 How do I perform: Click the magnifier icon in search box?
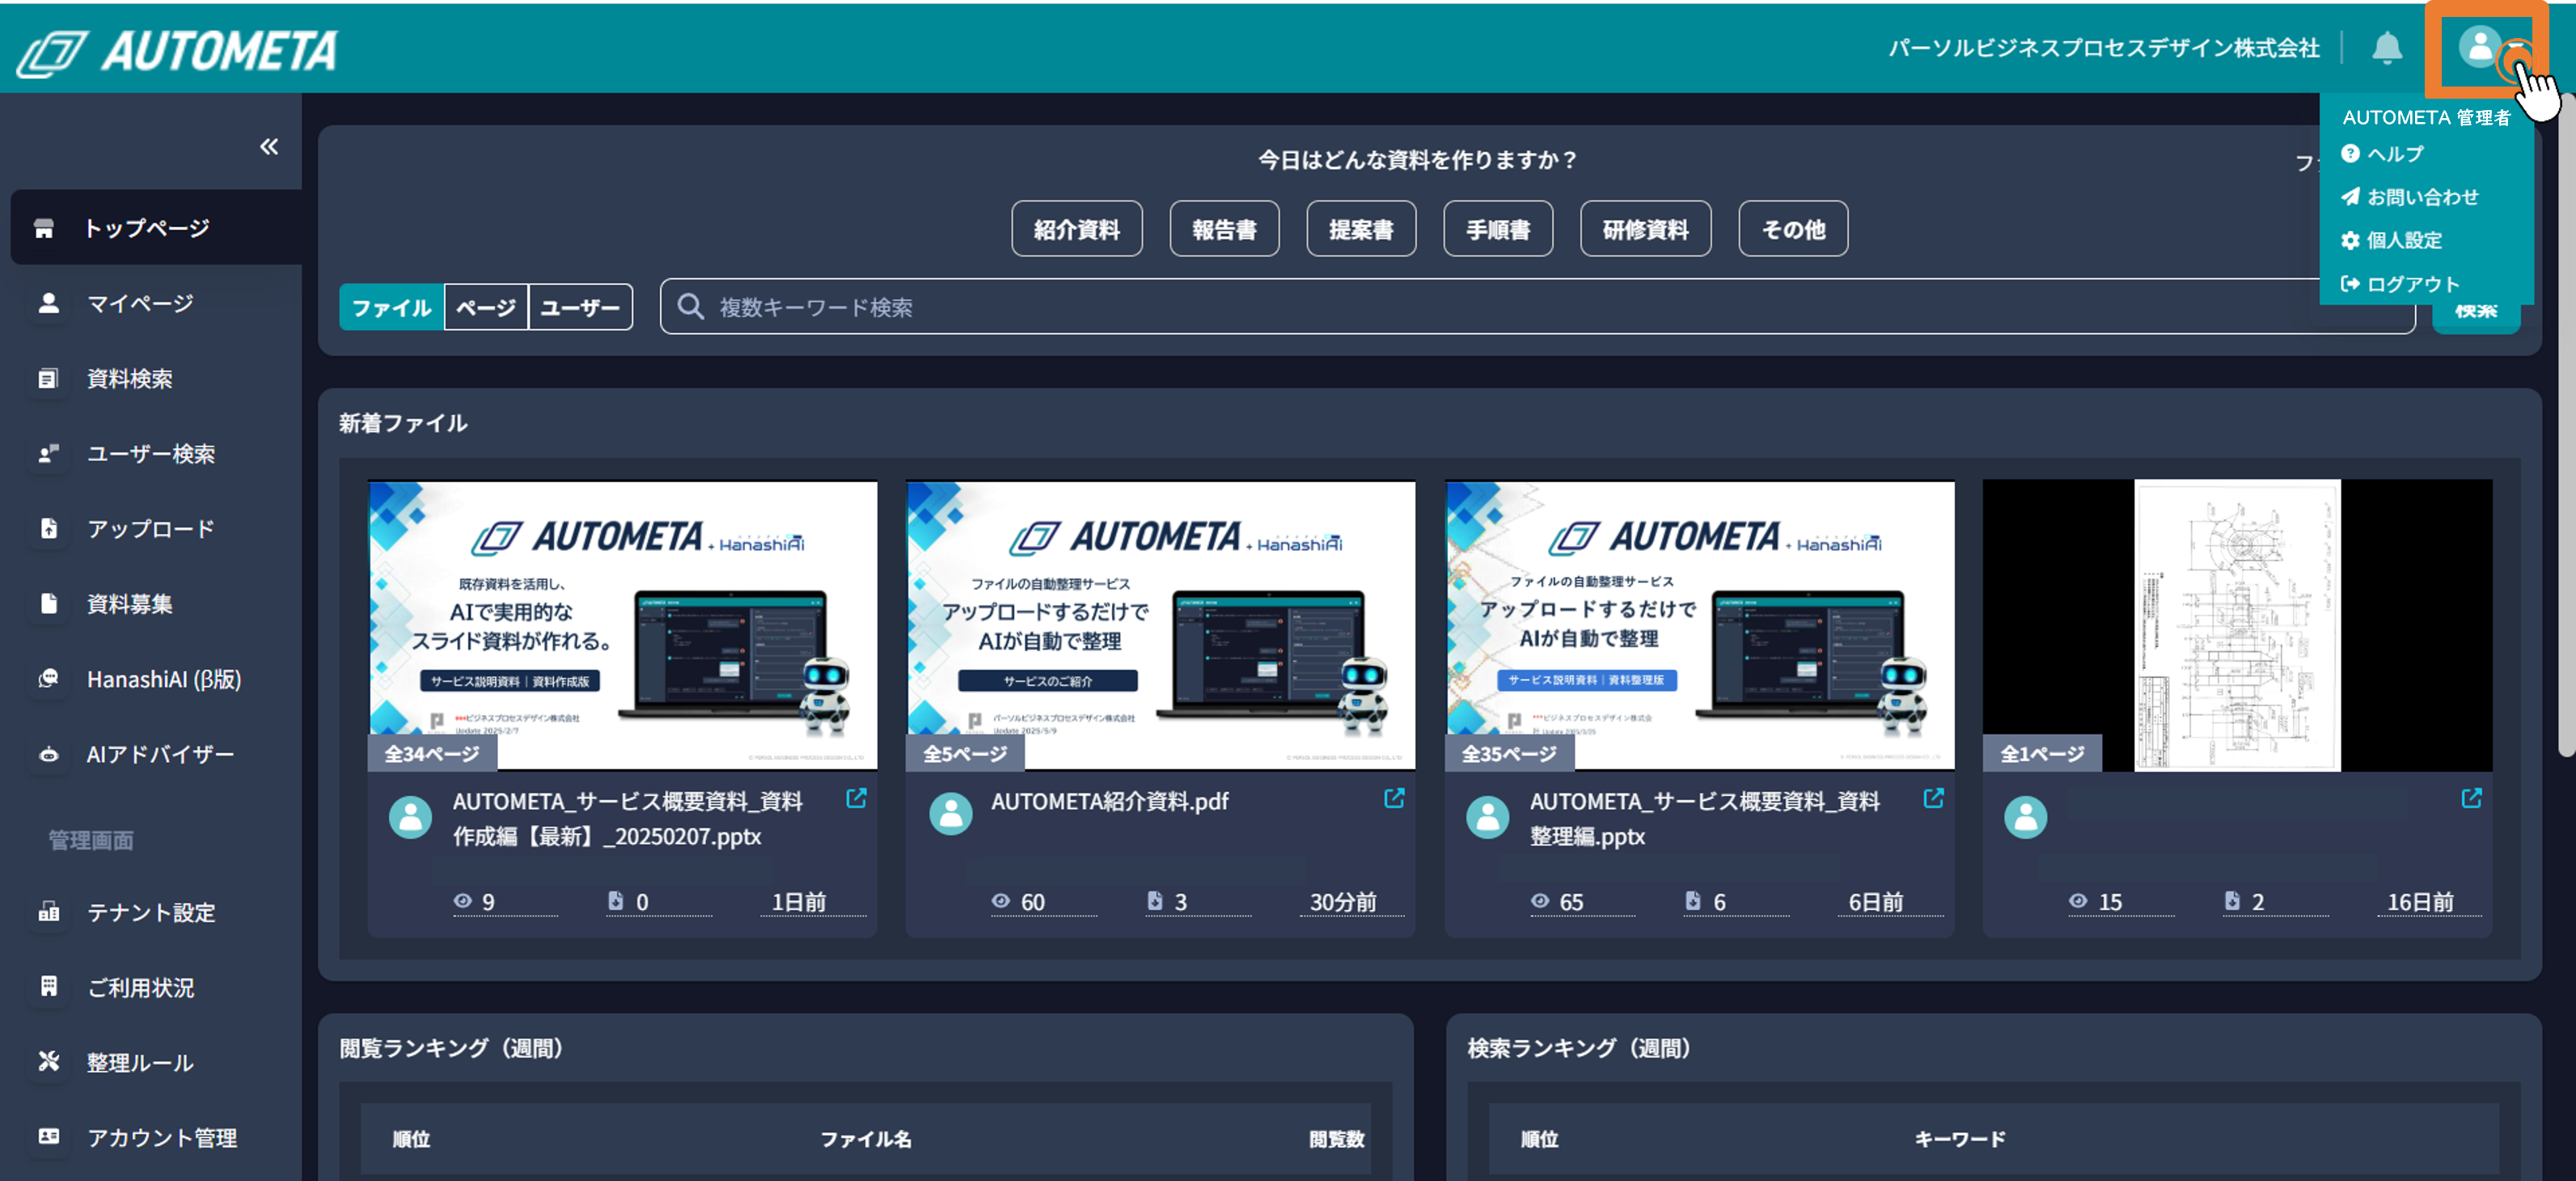click(x=690, y=306)
